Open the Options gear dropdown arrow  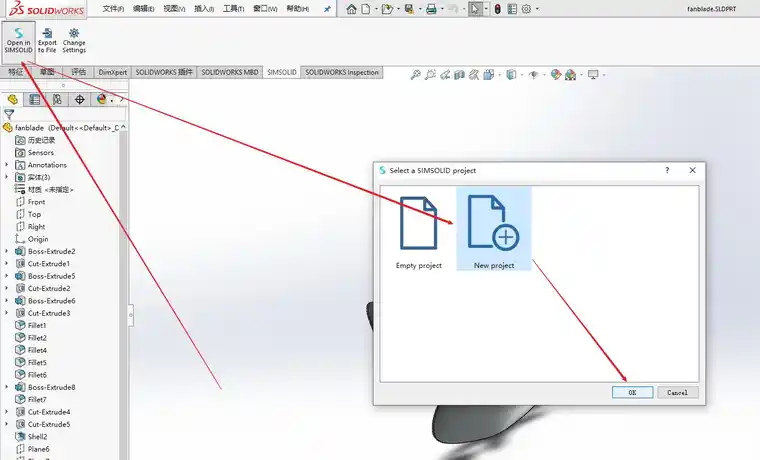pyautogui.click(x=537, y=9)
